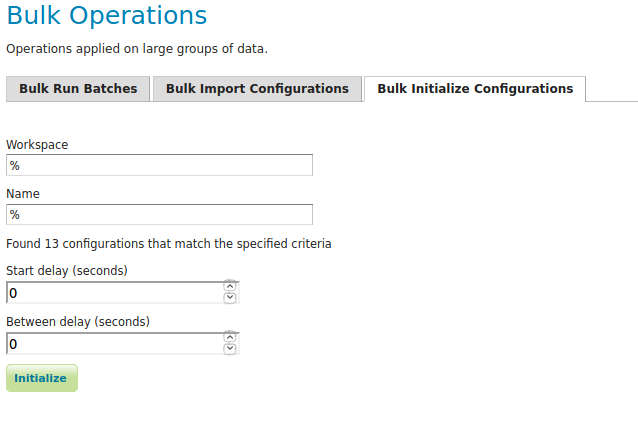The image size is (638, 447).
Task: Open the Bulk Import Configurations tab
Action: pyautogui.click(x=257, y=89)
